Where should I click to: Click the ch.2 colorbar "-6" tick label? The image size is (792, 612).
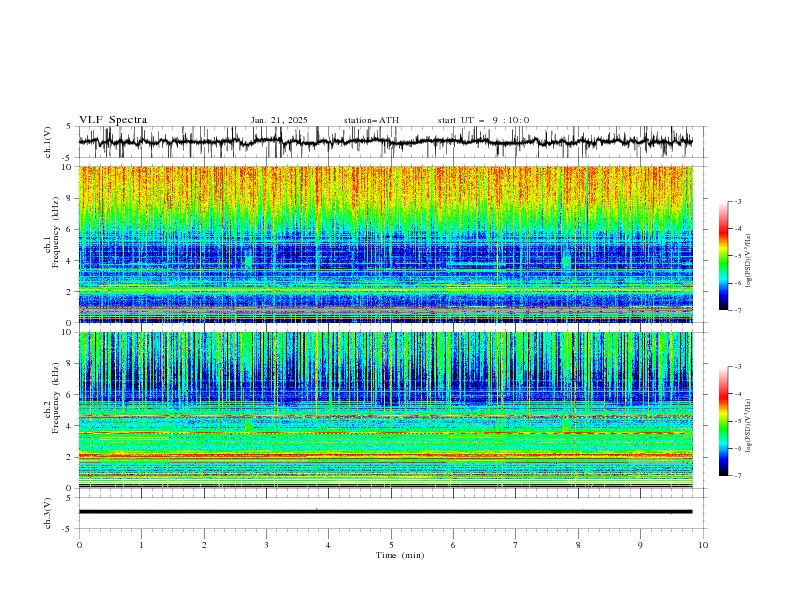738,448
